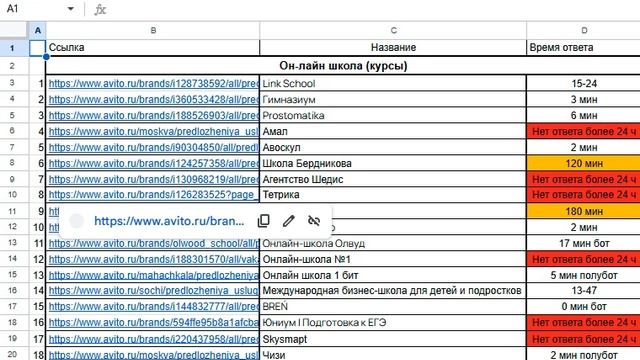Remove link icon in hyperlink popup
The image size is (640, 360).
pyautogui.click(x=314, y=221)
